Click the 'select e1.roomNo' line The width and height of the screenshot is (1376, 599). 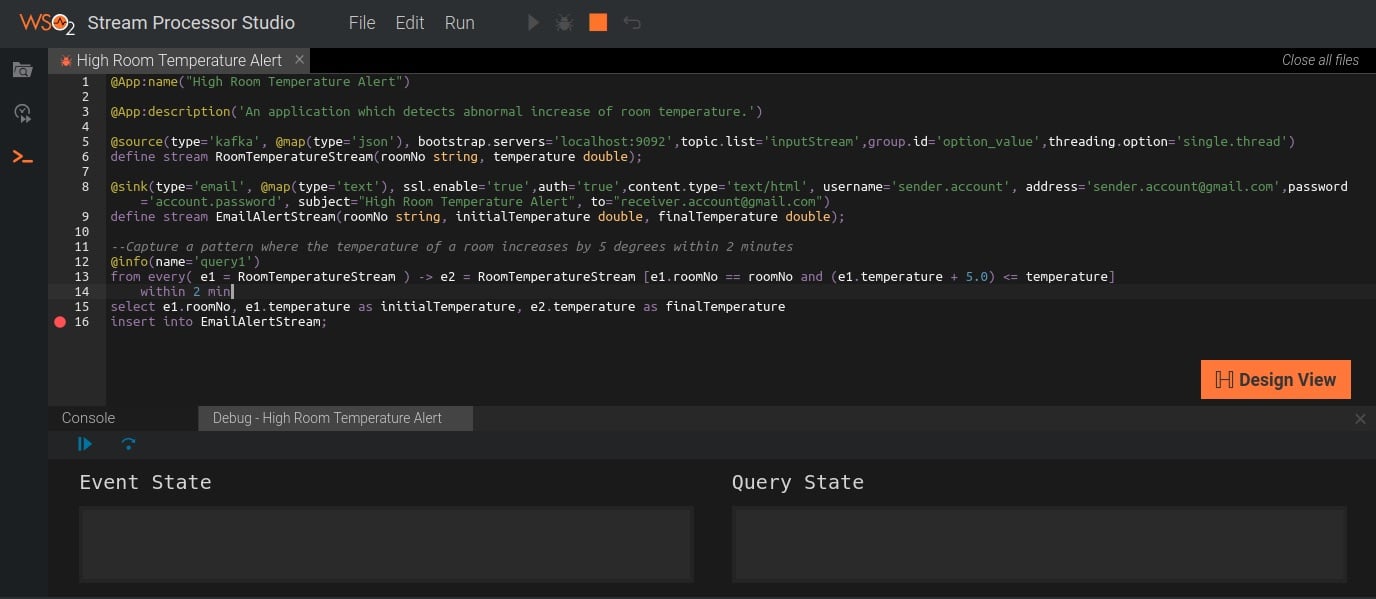point(447,307)
